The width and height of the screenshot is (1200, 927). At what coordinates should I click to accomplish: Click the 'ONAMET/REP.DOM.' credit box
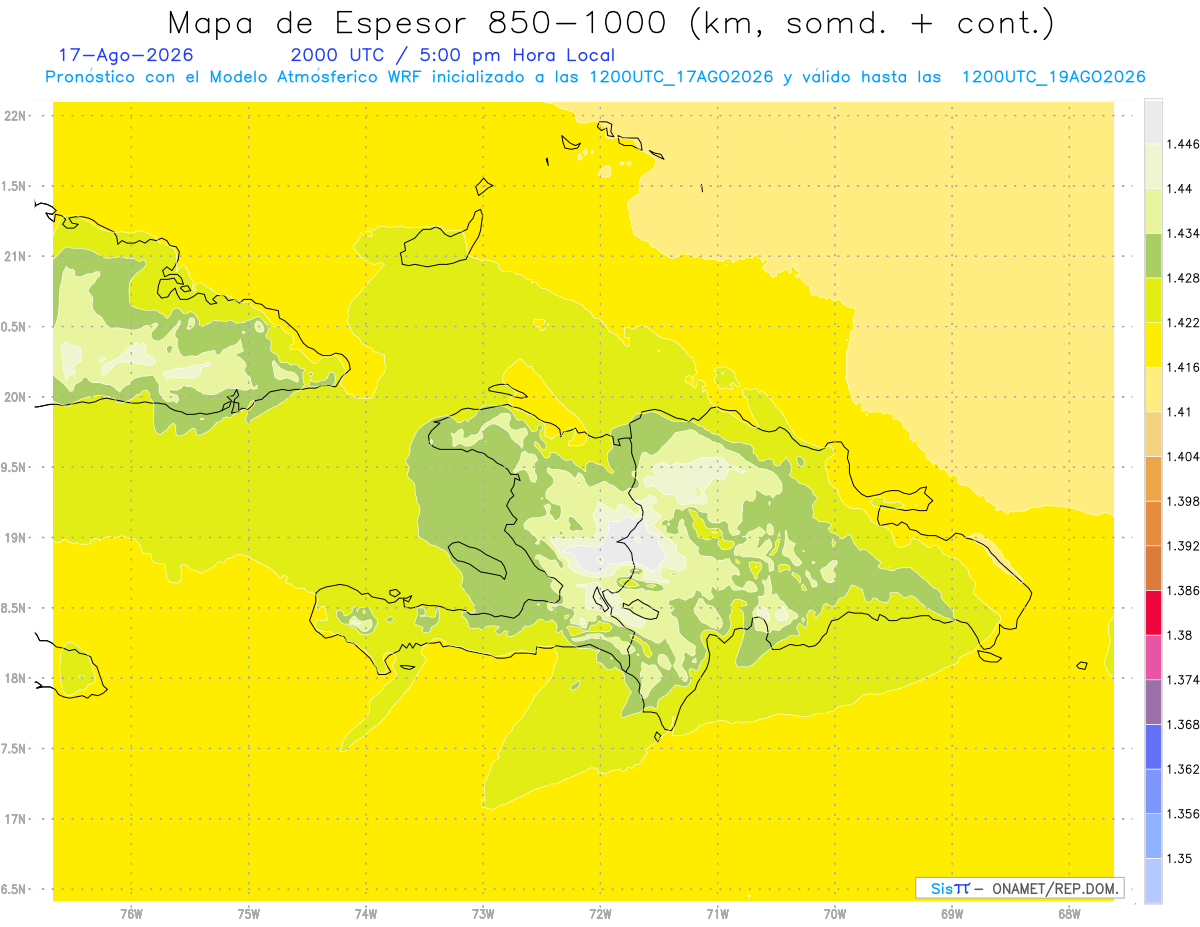coord(1019,888)
